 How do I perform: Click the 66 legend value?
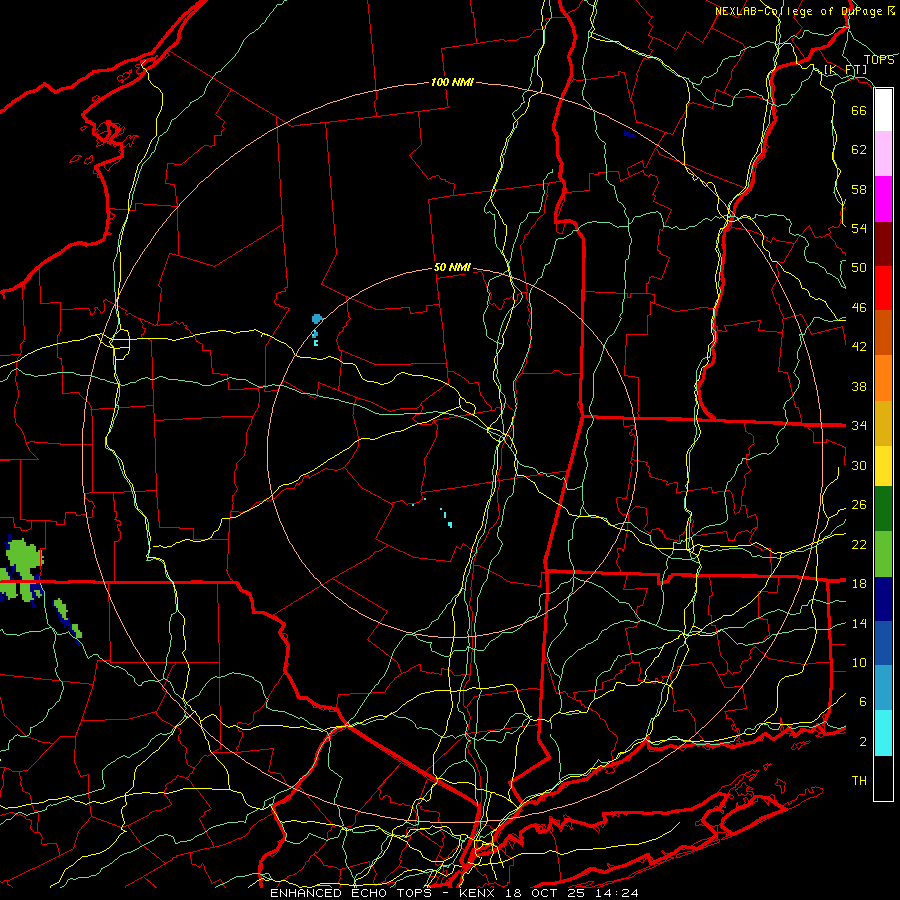859,110
